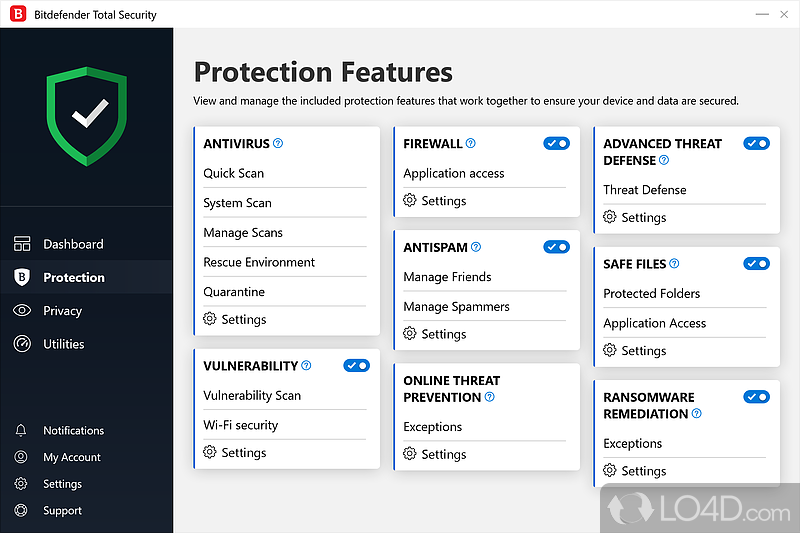Disable the Firewall toggle

tap(556, 144)
